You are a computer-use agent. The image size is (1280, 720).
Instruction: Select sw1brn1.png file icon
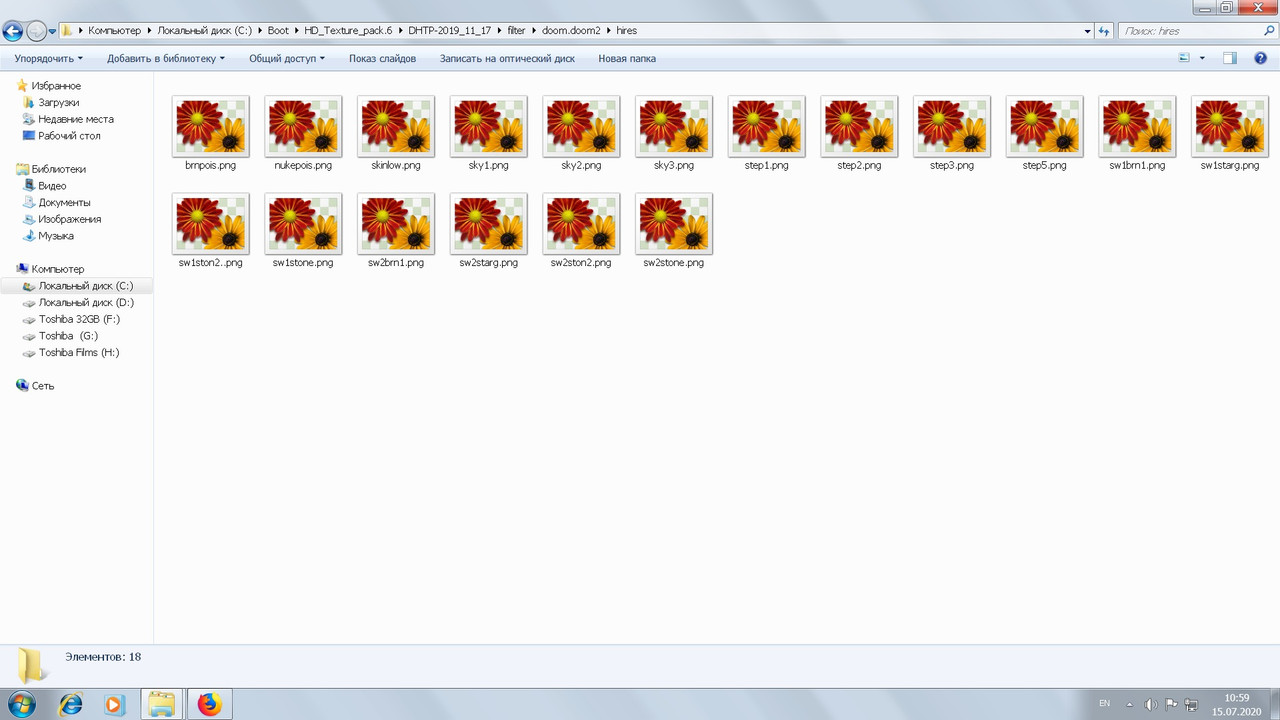(1137, 126)
